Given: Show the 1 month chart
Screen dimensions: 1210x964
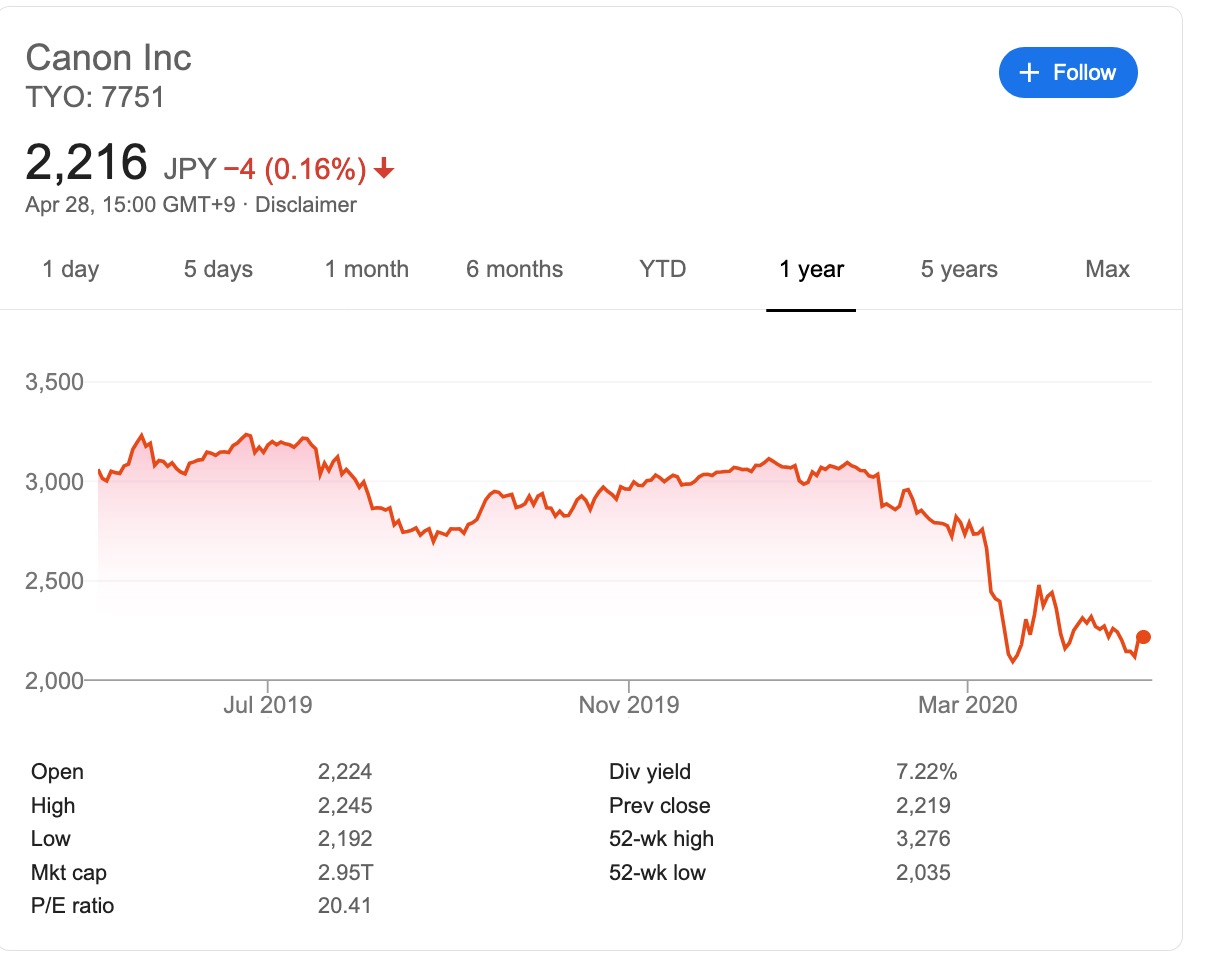Looking at the screenshot, I should pos(367,269).
